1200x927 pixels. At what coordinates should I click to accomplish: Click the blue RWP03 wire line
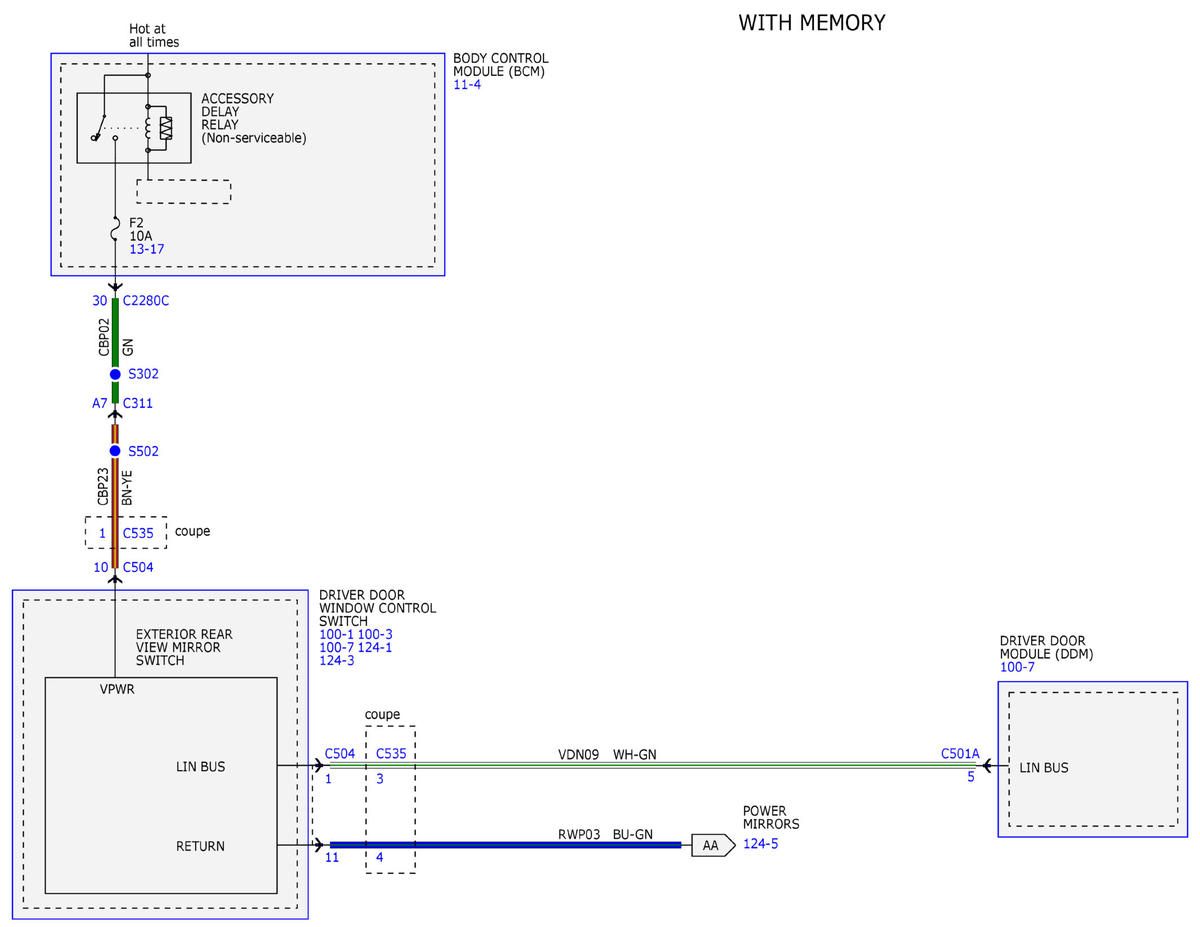click(x=505, y=845)
